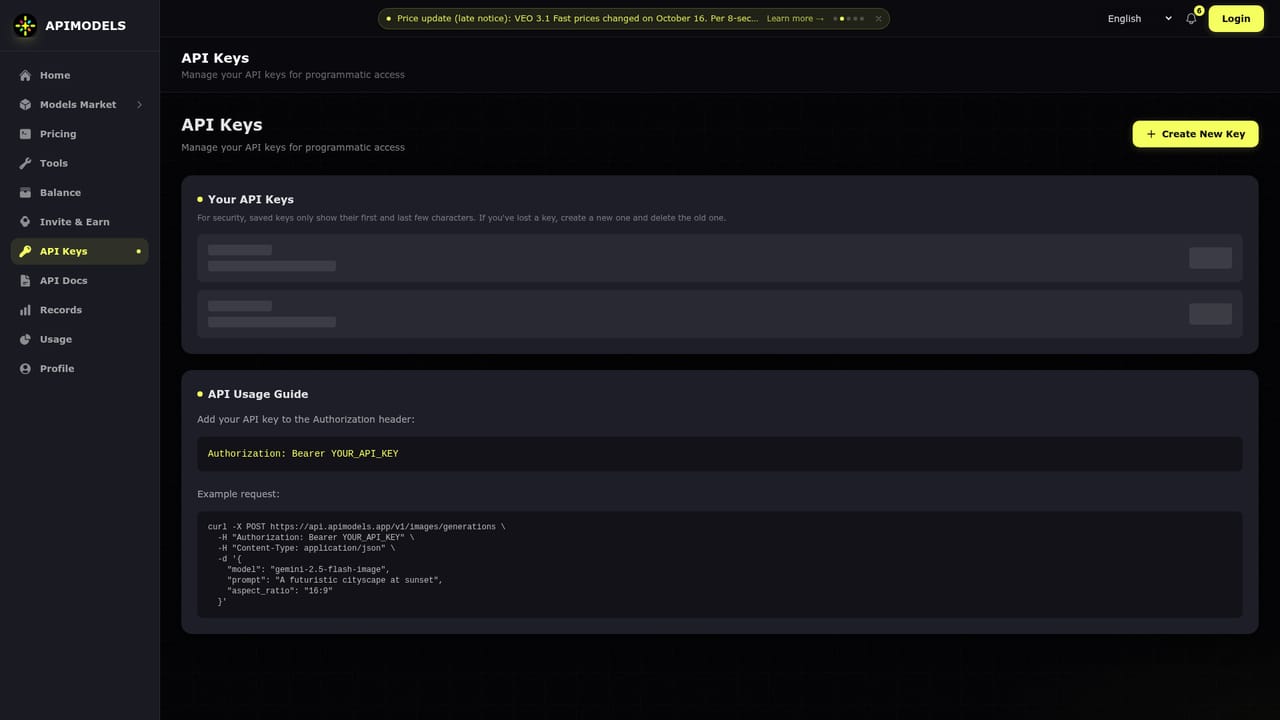Click the "A futuristic cityscape at sunset" prompt line

tap(335, 580)
